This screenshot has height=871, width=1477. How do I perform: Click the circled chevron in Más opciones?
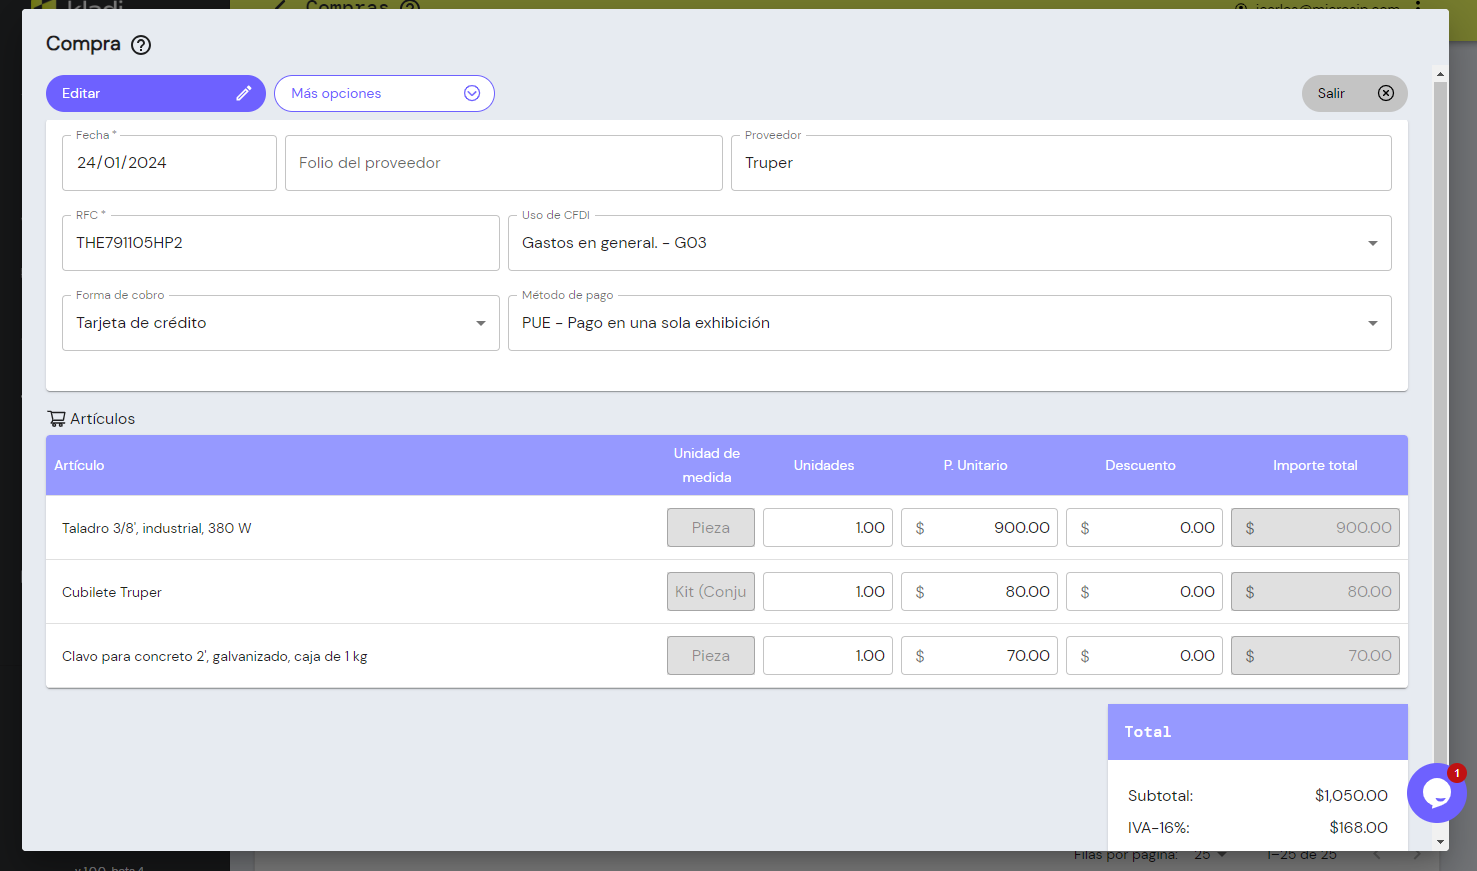pyautogui.click(x=472, y=93)
